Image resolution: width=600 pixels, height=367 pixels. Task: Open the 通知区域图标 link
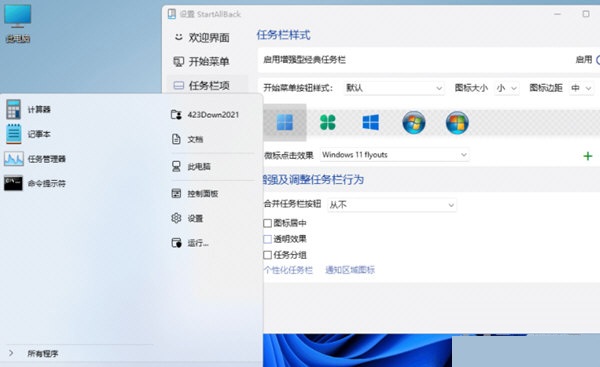click(350, 270)
